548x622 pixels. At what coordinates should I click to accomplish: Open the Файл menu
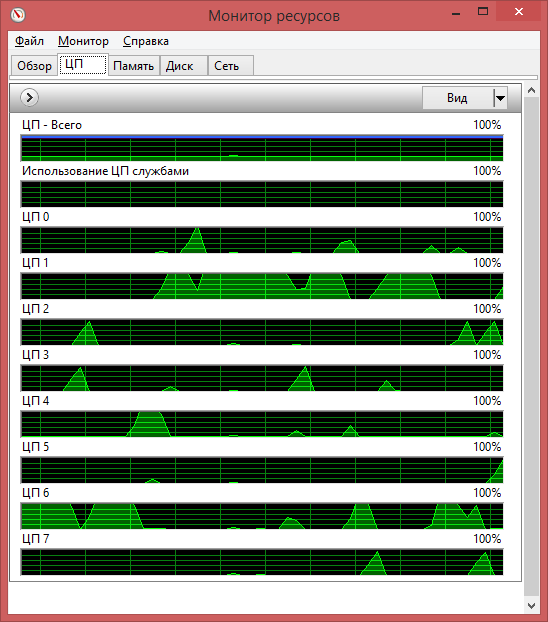(29, 41)
